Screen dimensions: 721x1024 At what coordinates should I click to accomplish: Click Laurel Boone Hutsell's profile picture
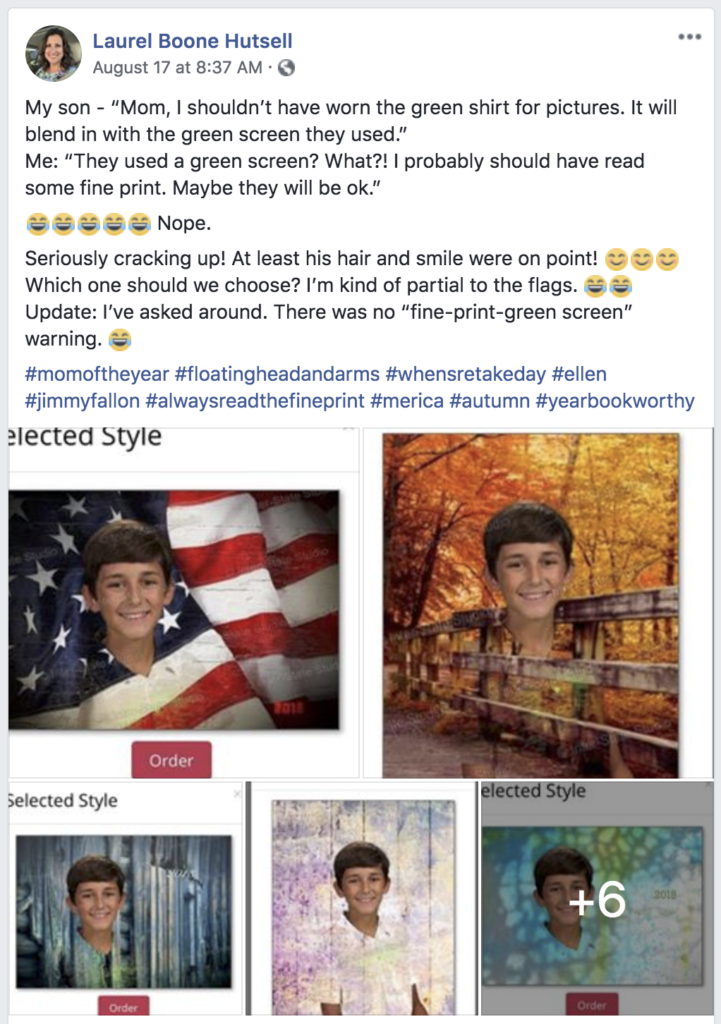[x=54, y=54]
